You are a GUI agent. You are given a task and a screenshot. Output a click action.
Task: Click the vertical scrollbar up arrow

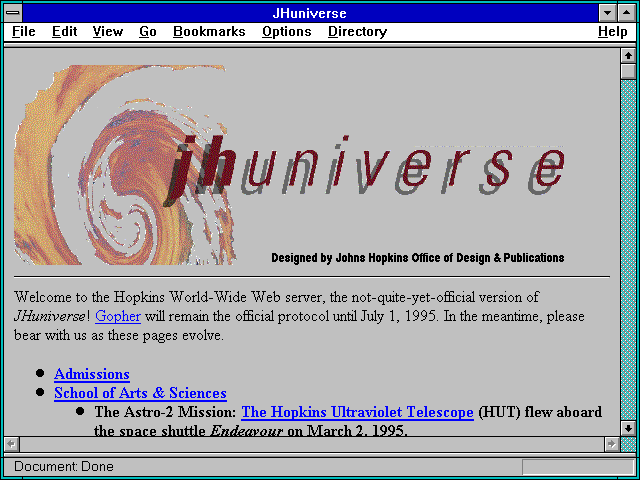628,56
